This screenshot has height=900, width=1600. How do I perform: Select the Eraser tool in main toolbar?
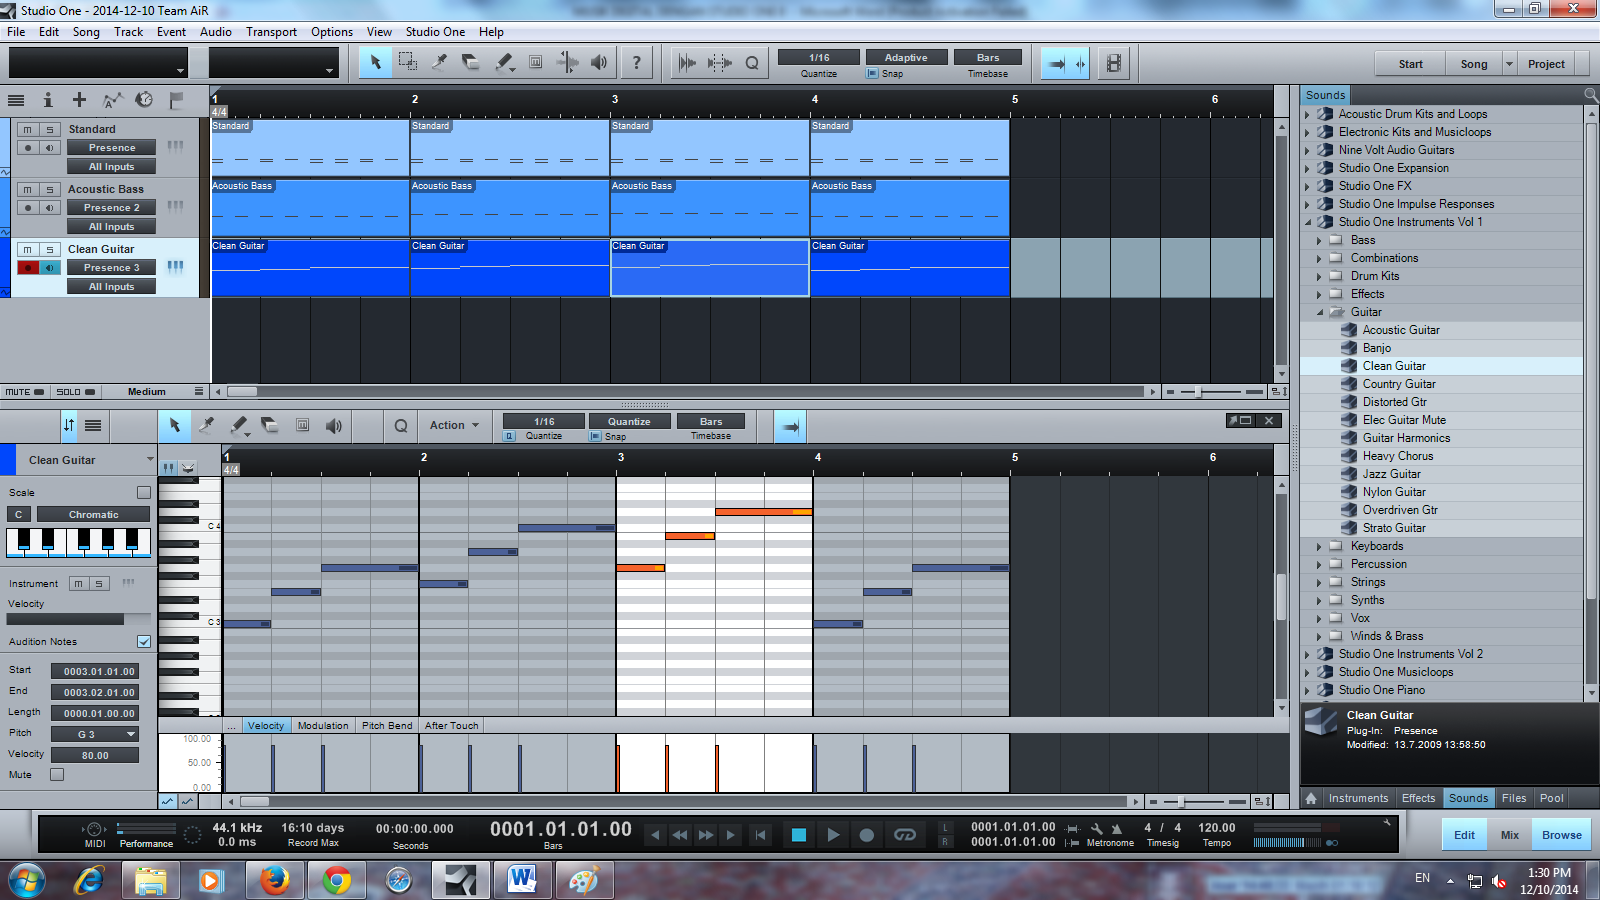click(471, 62)
